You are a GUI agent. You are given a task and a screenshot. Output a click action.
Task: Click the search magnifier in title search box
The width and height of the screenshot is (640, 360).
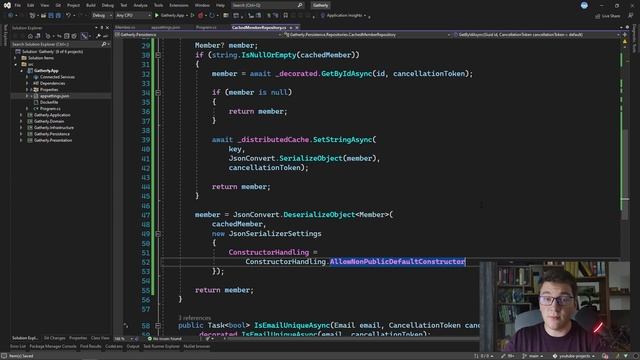click(300, 5)
